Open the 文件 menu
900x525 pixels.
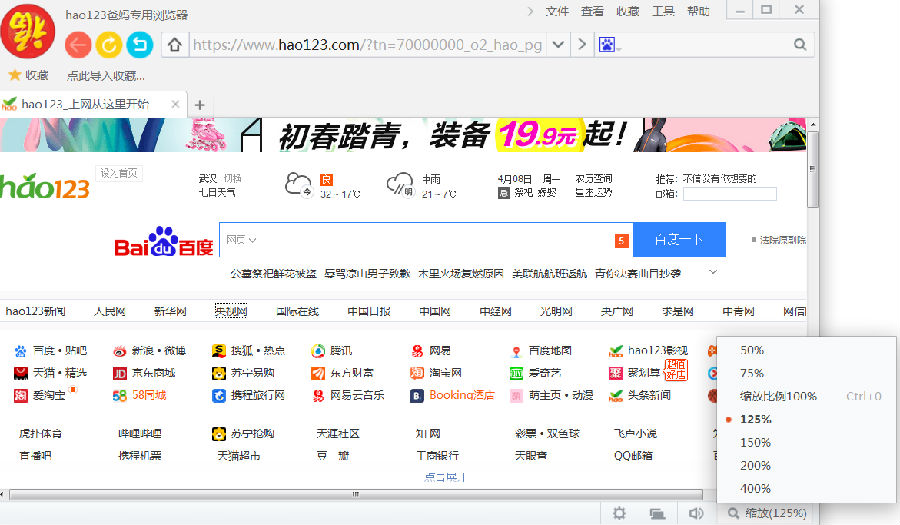pos(557,11)
